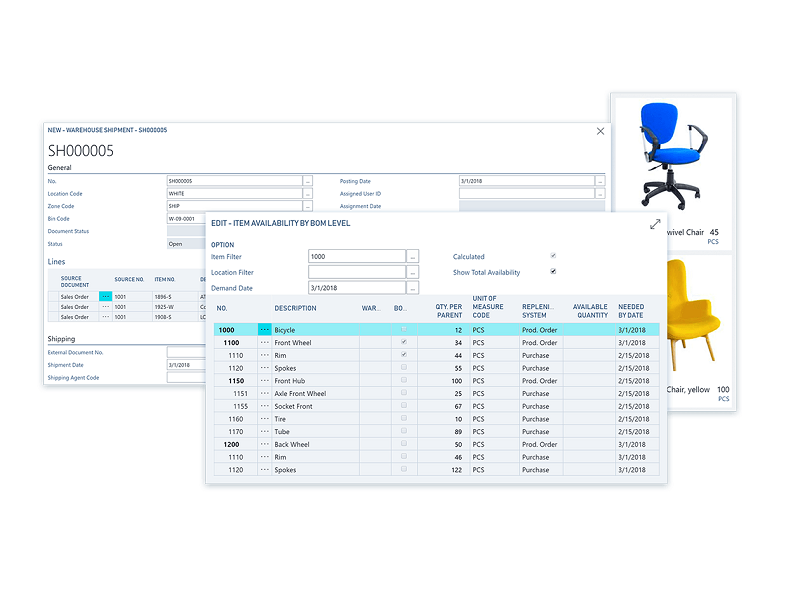Viewport: 800px width, 599px height.
Task: Sort by Needed By Date column header
Action: 631,311
